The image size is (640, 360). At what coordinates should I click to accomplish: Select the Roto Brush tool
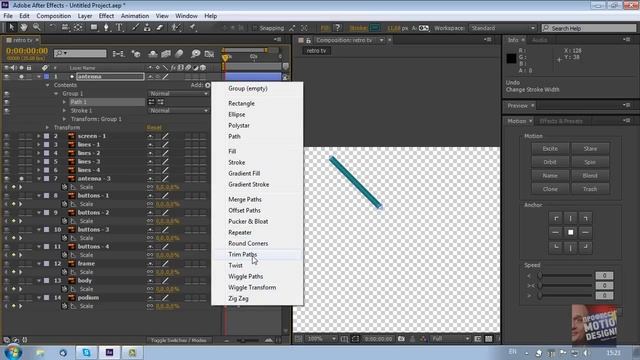(176, 27)
